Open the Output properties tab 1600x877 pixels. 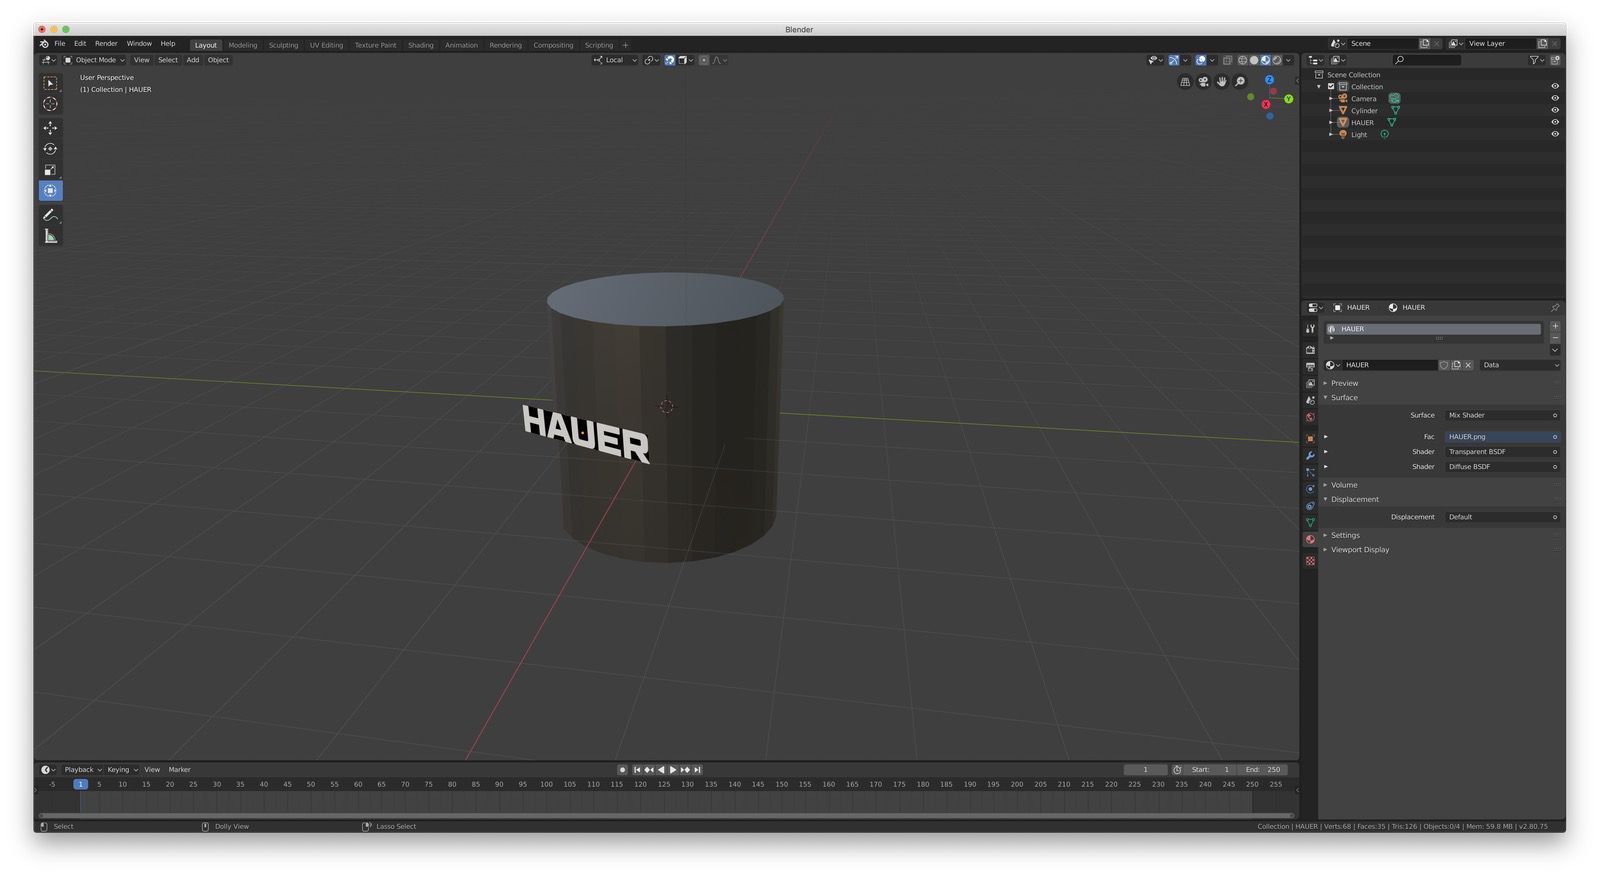tap(1310, 367)
